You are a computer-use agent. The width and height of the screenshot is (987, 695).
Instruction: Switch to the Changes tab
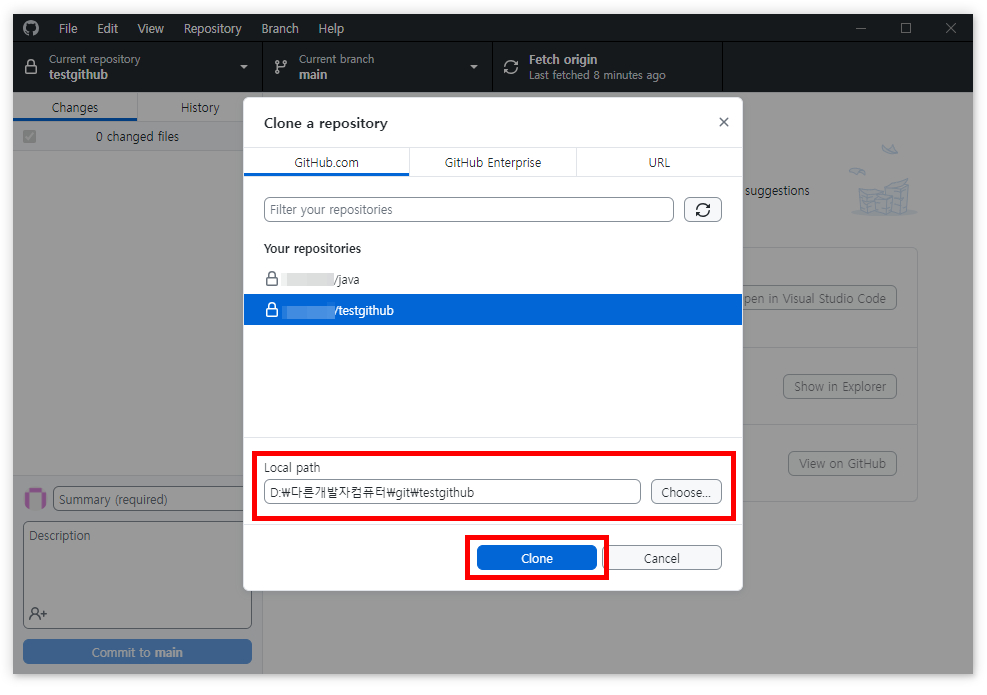(75, 108)
